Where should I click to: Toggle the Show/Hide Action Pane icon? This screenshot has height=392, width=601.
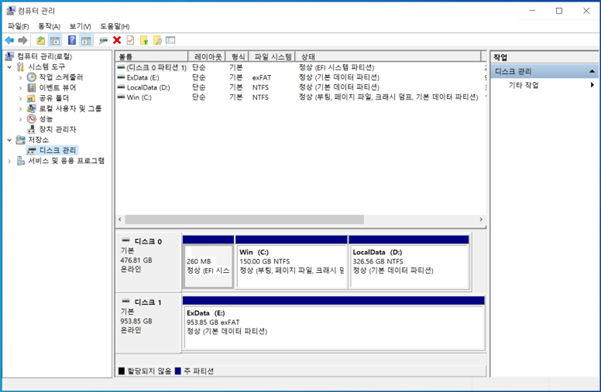[86, 40]
